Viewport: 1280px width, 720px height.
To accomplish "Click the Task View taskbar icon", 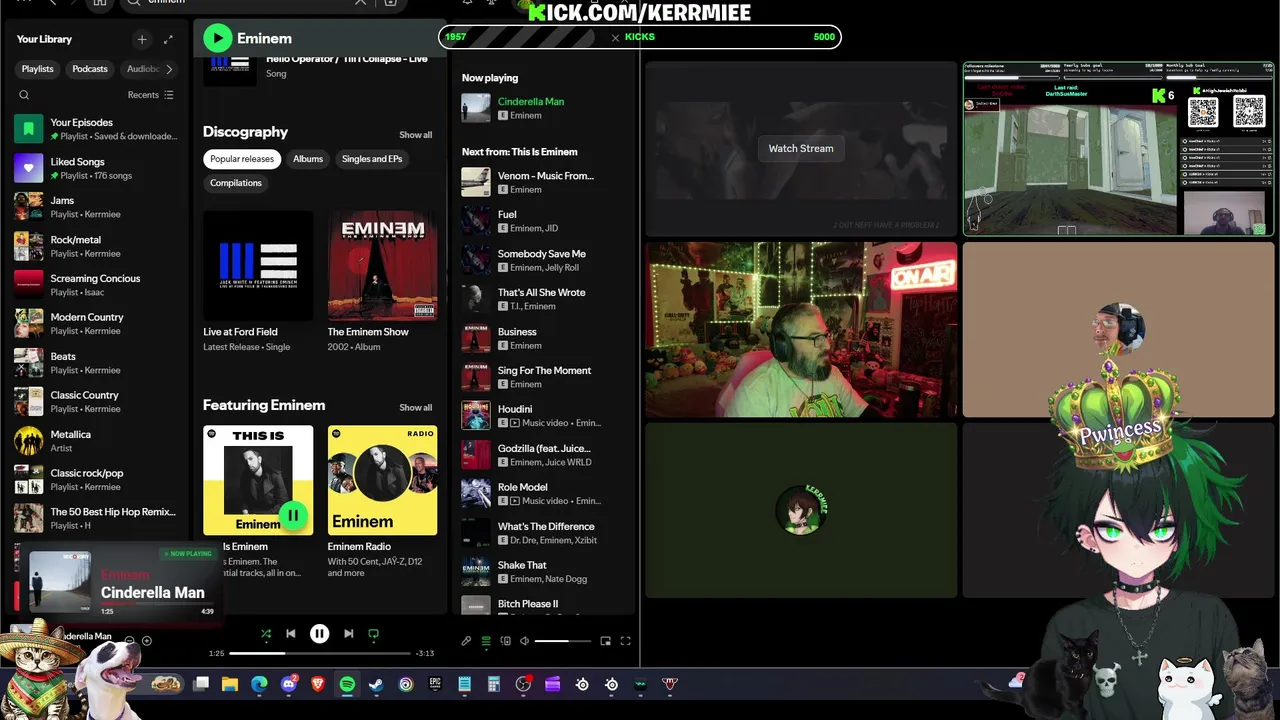I will click(x=201, y=684).
